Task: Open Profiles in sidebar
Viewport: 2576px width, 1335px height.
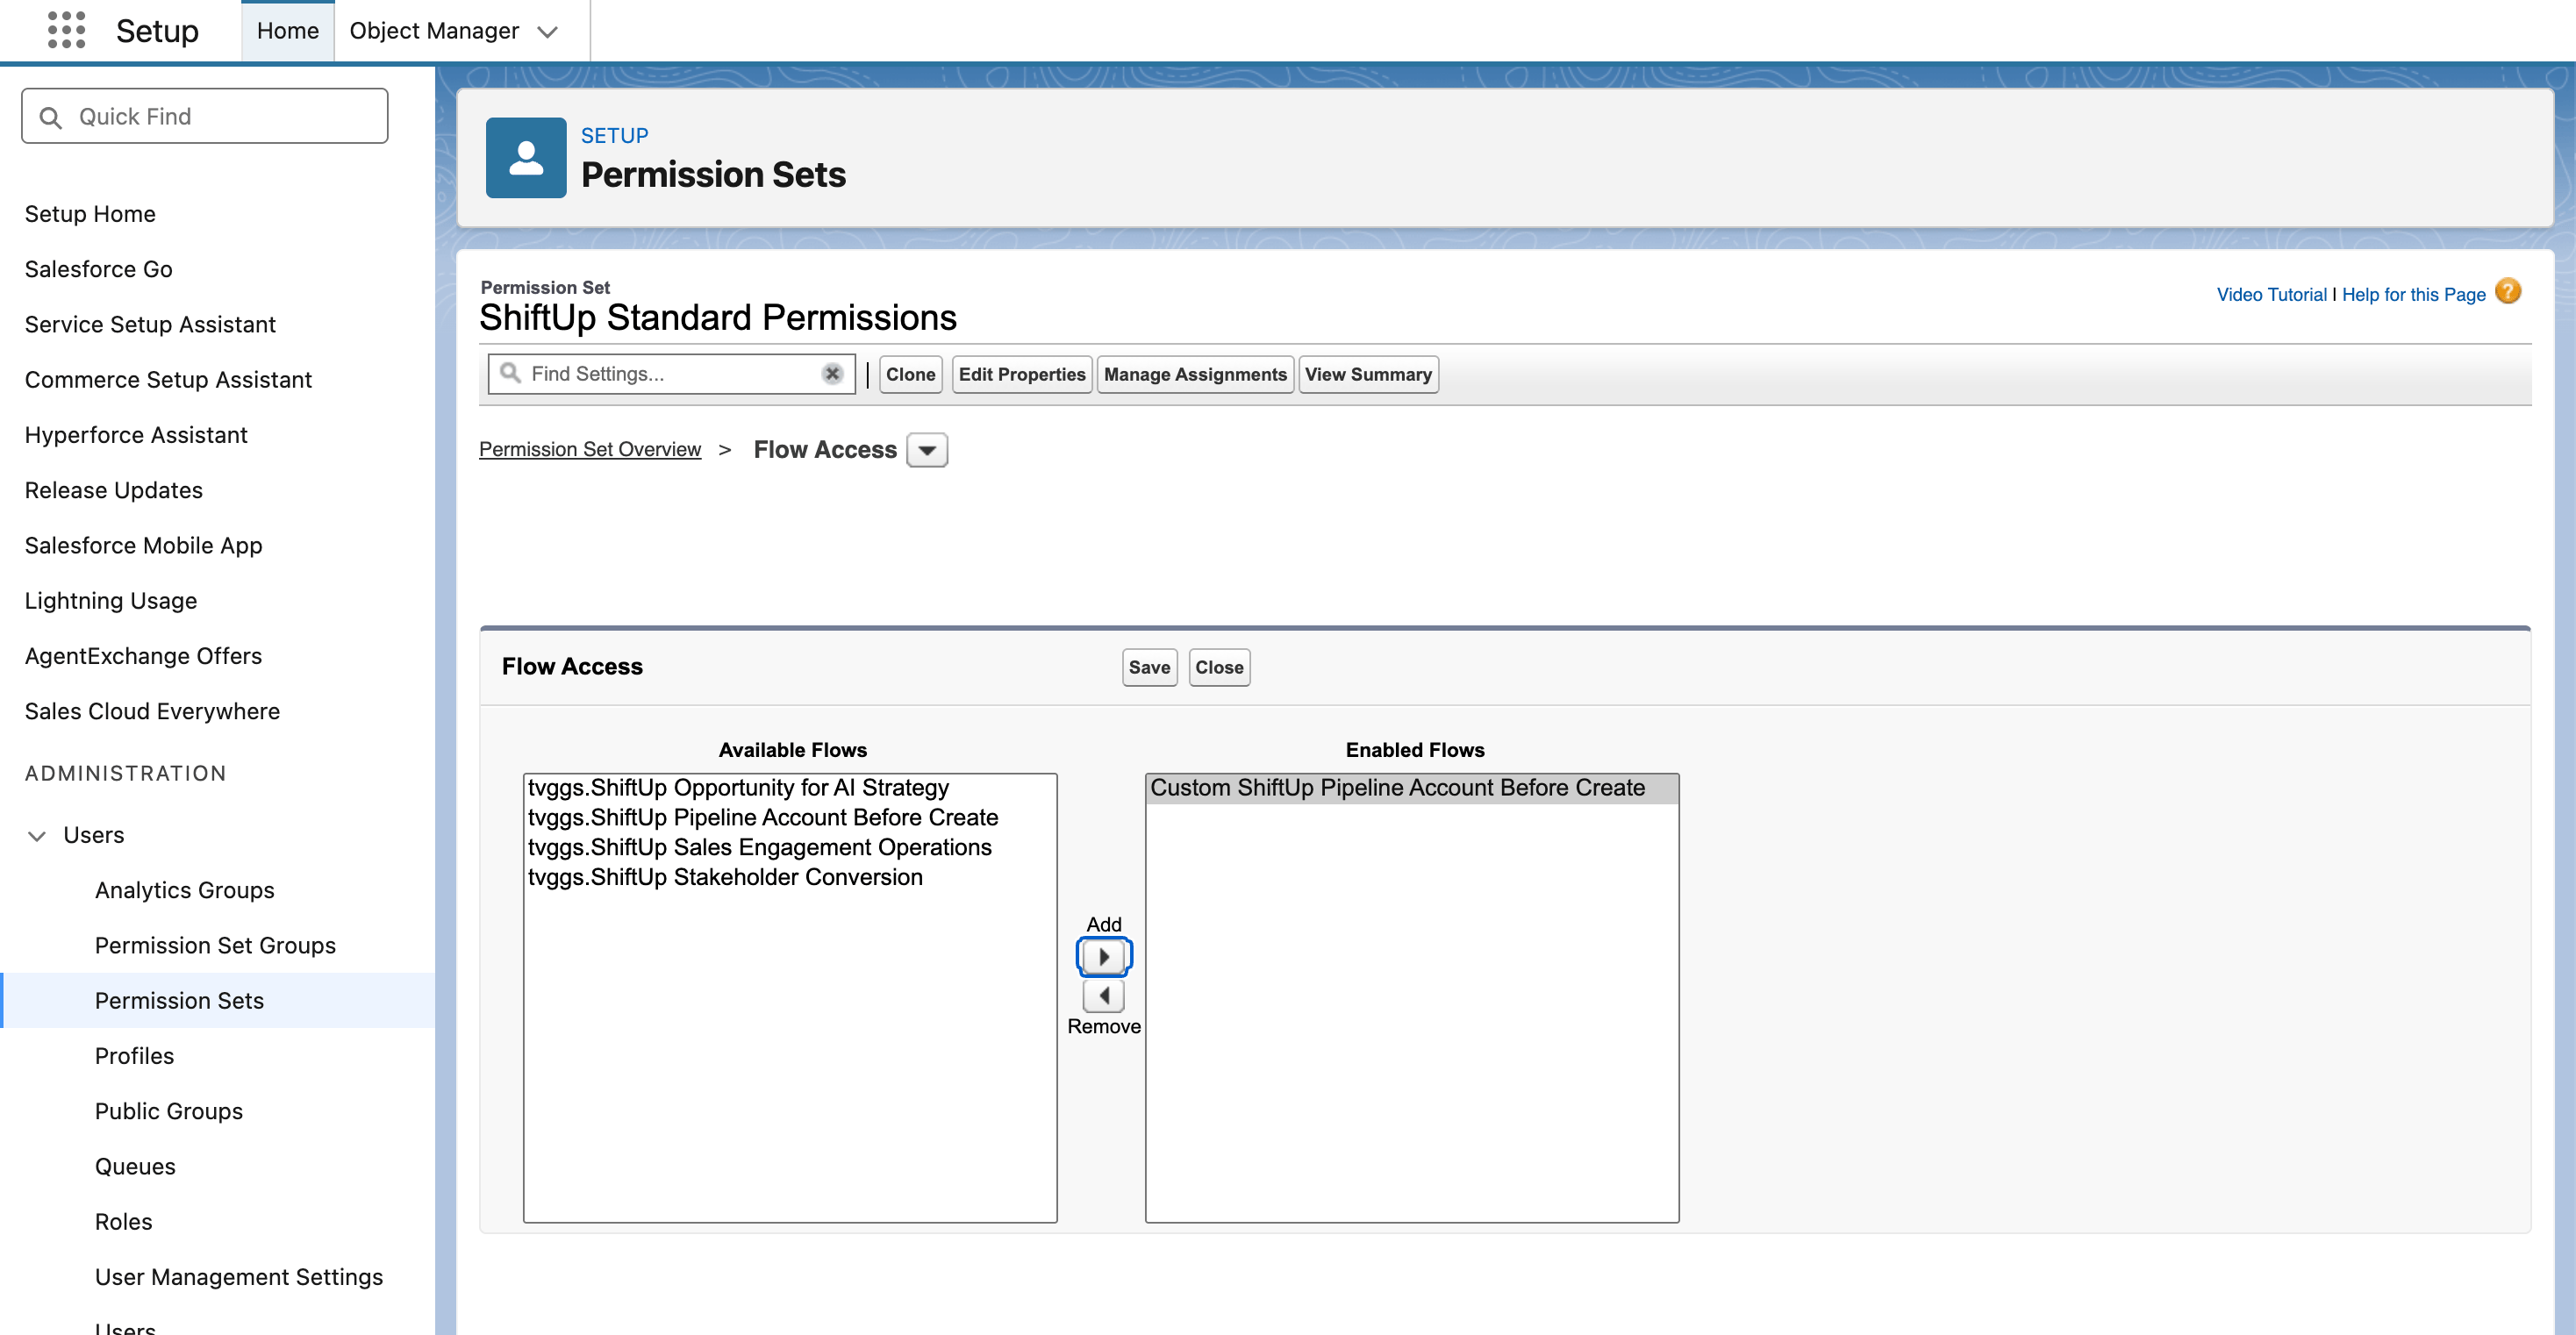Action: point(134,1056)
